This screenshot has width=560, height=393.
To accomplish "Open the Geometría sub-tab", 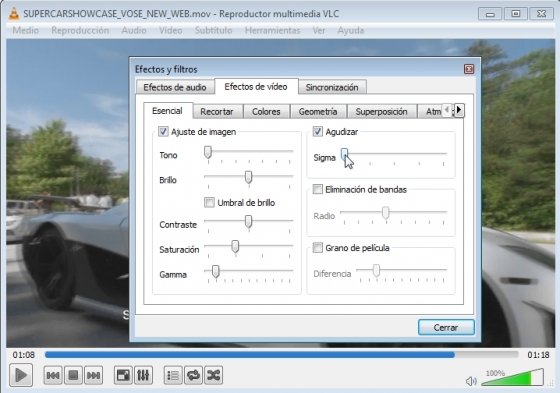I will (x=318, y=111).
